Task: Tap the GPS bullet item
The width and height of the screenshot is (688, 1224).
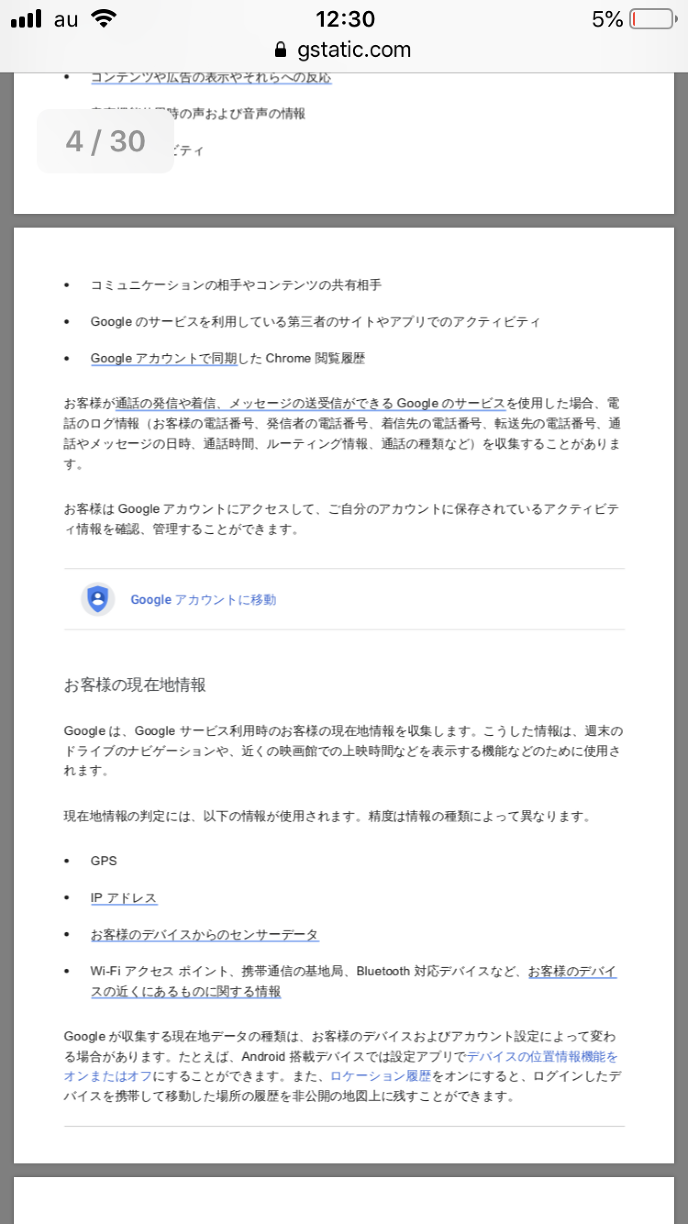Action: coord(104,861)
